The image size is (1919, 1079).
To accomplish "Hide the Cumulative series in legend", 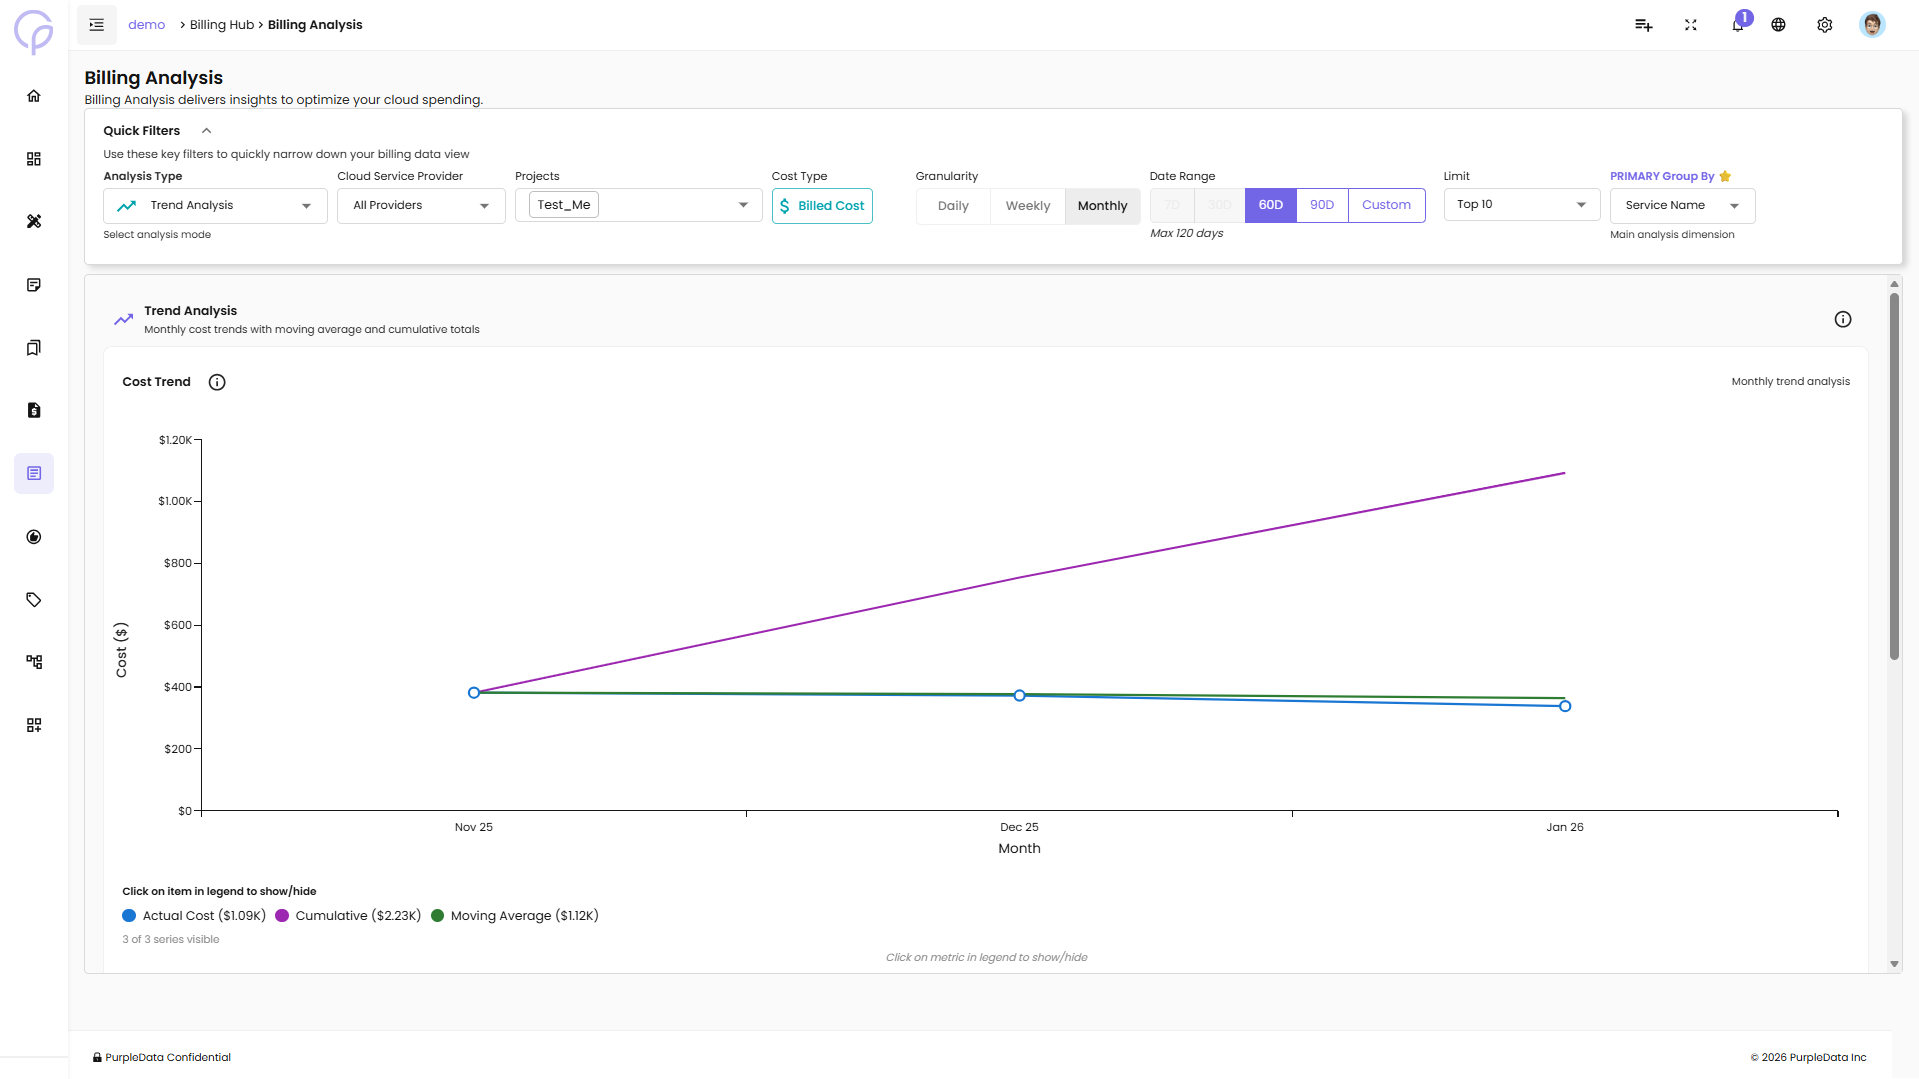I will tap(348, 915).
